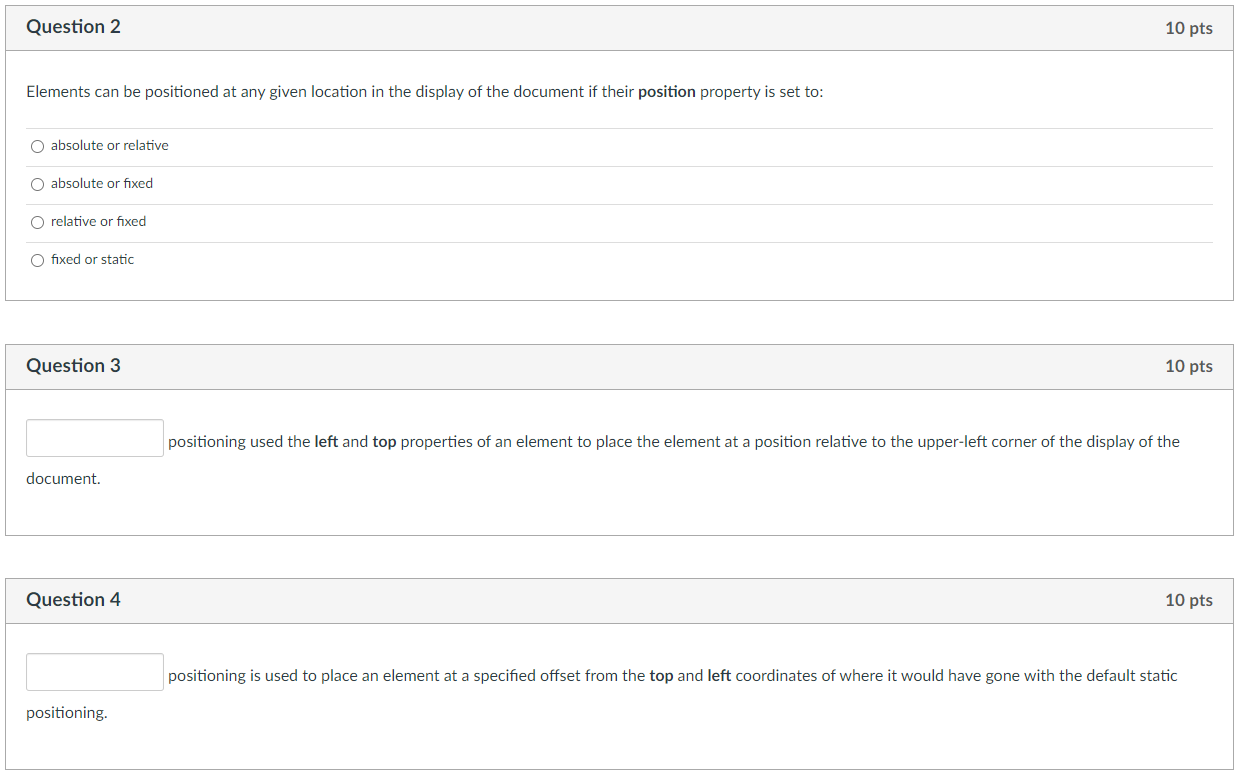This screenshot has width=1240, height=778.
Task: Click the bold word "position" in Question 2
Action: pos(666,92)
